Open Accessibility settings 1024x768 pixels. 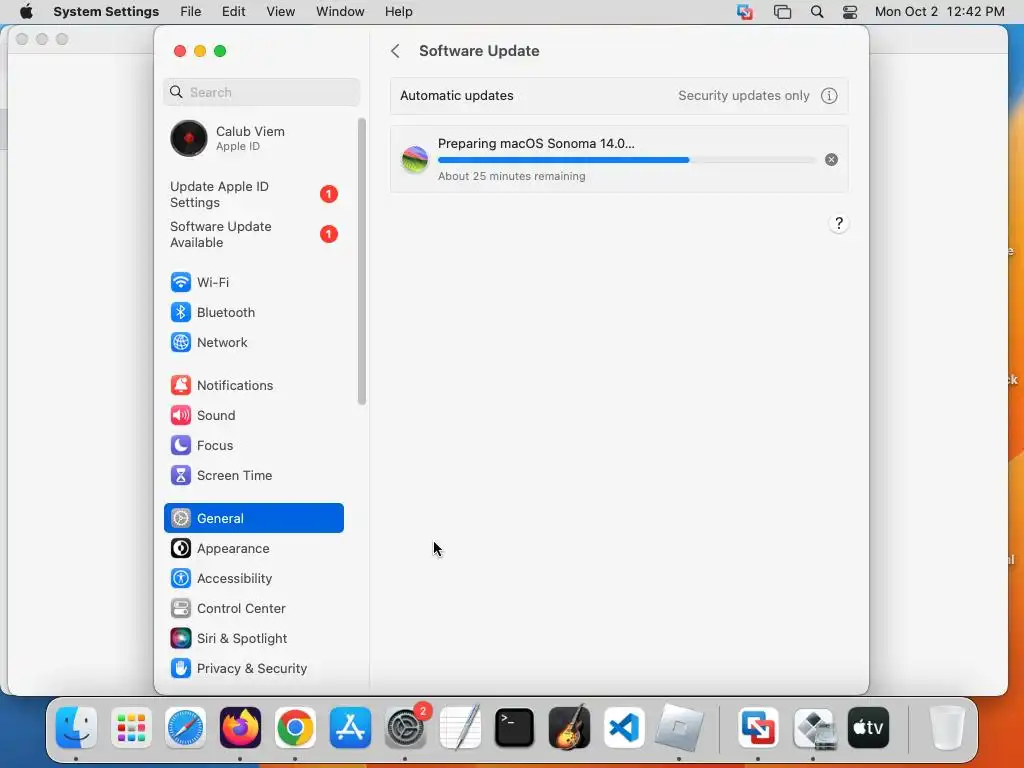tap(253, 579)
